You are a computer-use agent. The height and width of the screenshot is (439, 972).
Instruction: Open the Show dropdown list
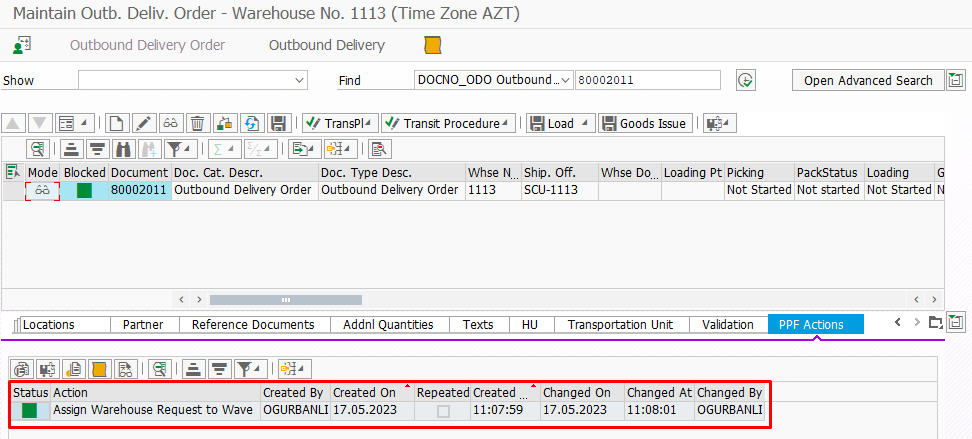click(299, 80)
